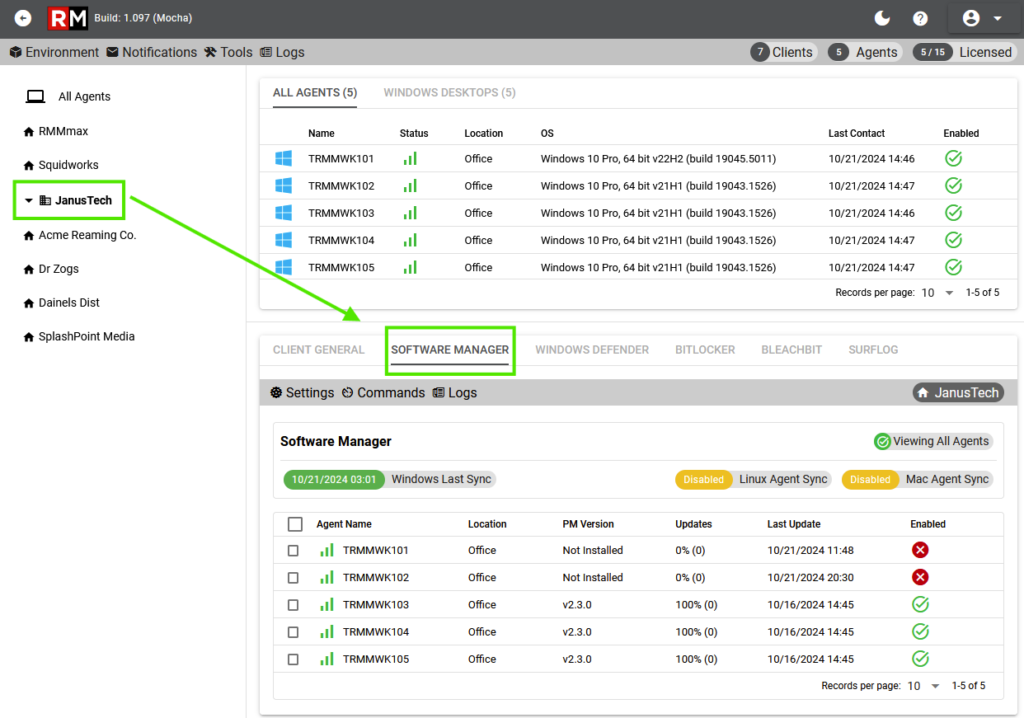The height and width of the screenshot is (718, 1024).
Task: Check the box for TRMMWK102 row
Action: (293, 578)
